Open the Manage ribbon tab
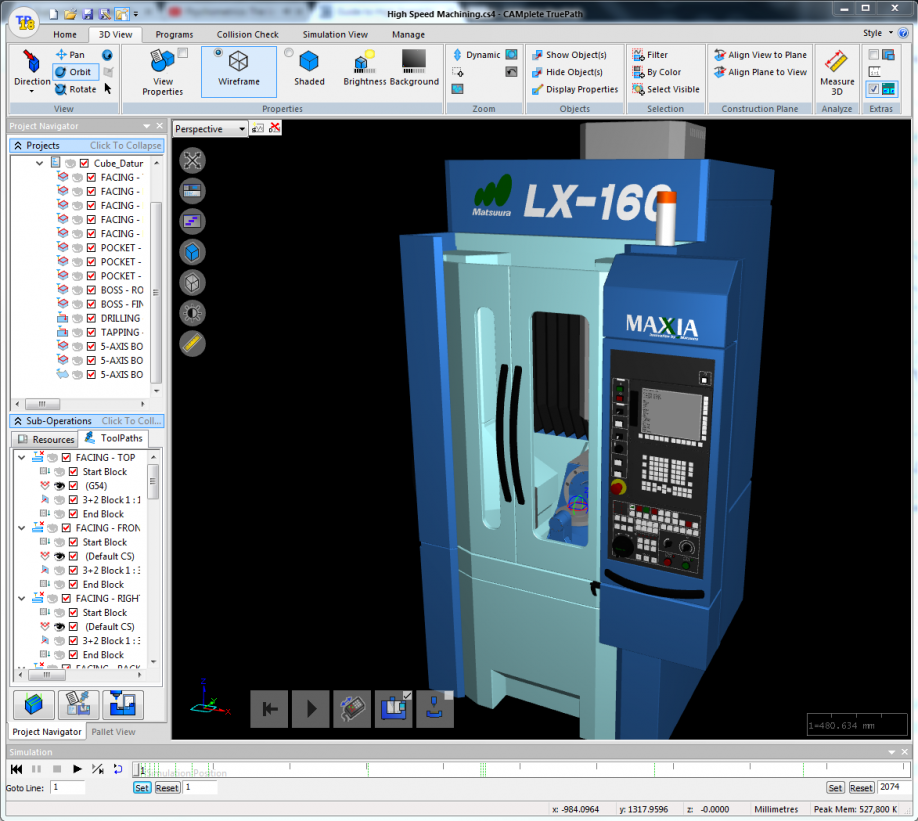The image size is (918, 821). (408, 35)
